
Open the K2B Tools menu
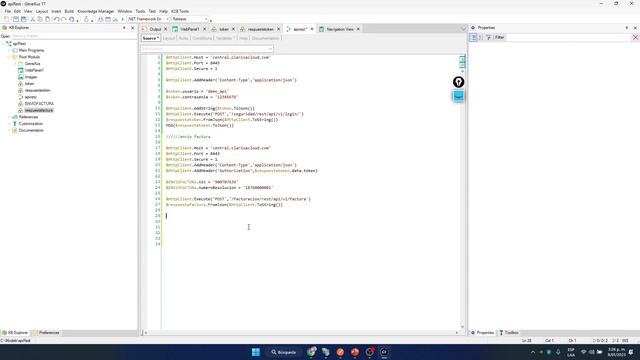point(180,11)
